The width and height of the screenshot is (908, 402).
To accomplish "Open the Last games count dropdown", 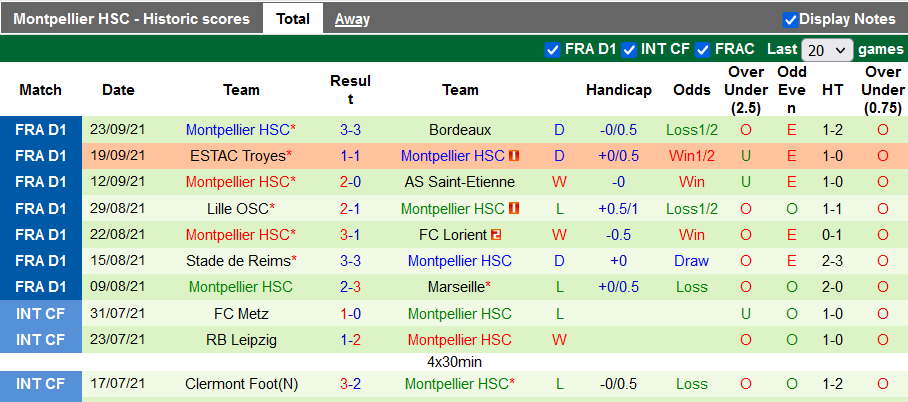I will click(x=827, y=49).
